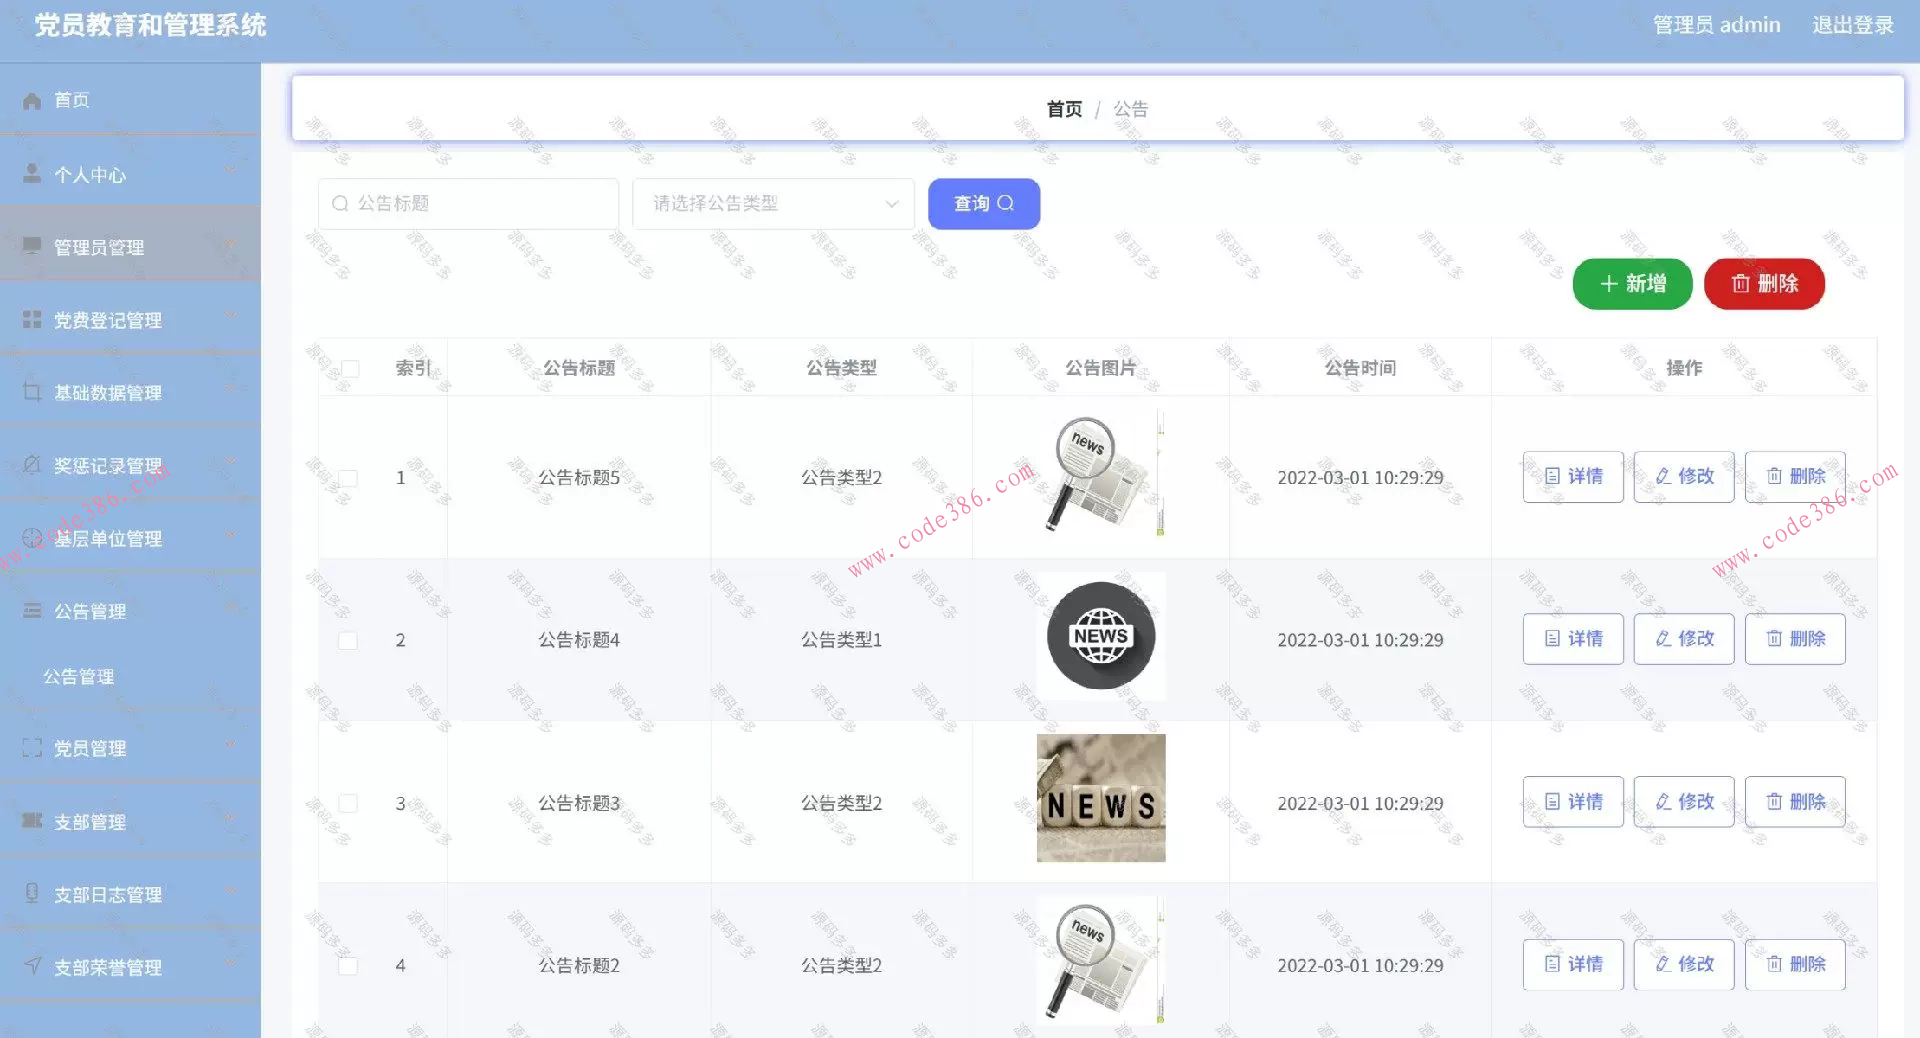The height and width of the screenshot is (1038, 1920).
Task: Click the globe icon beside 基层单位管理
Action: [30, 538]
